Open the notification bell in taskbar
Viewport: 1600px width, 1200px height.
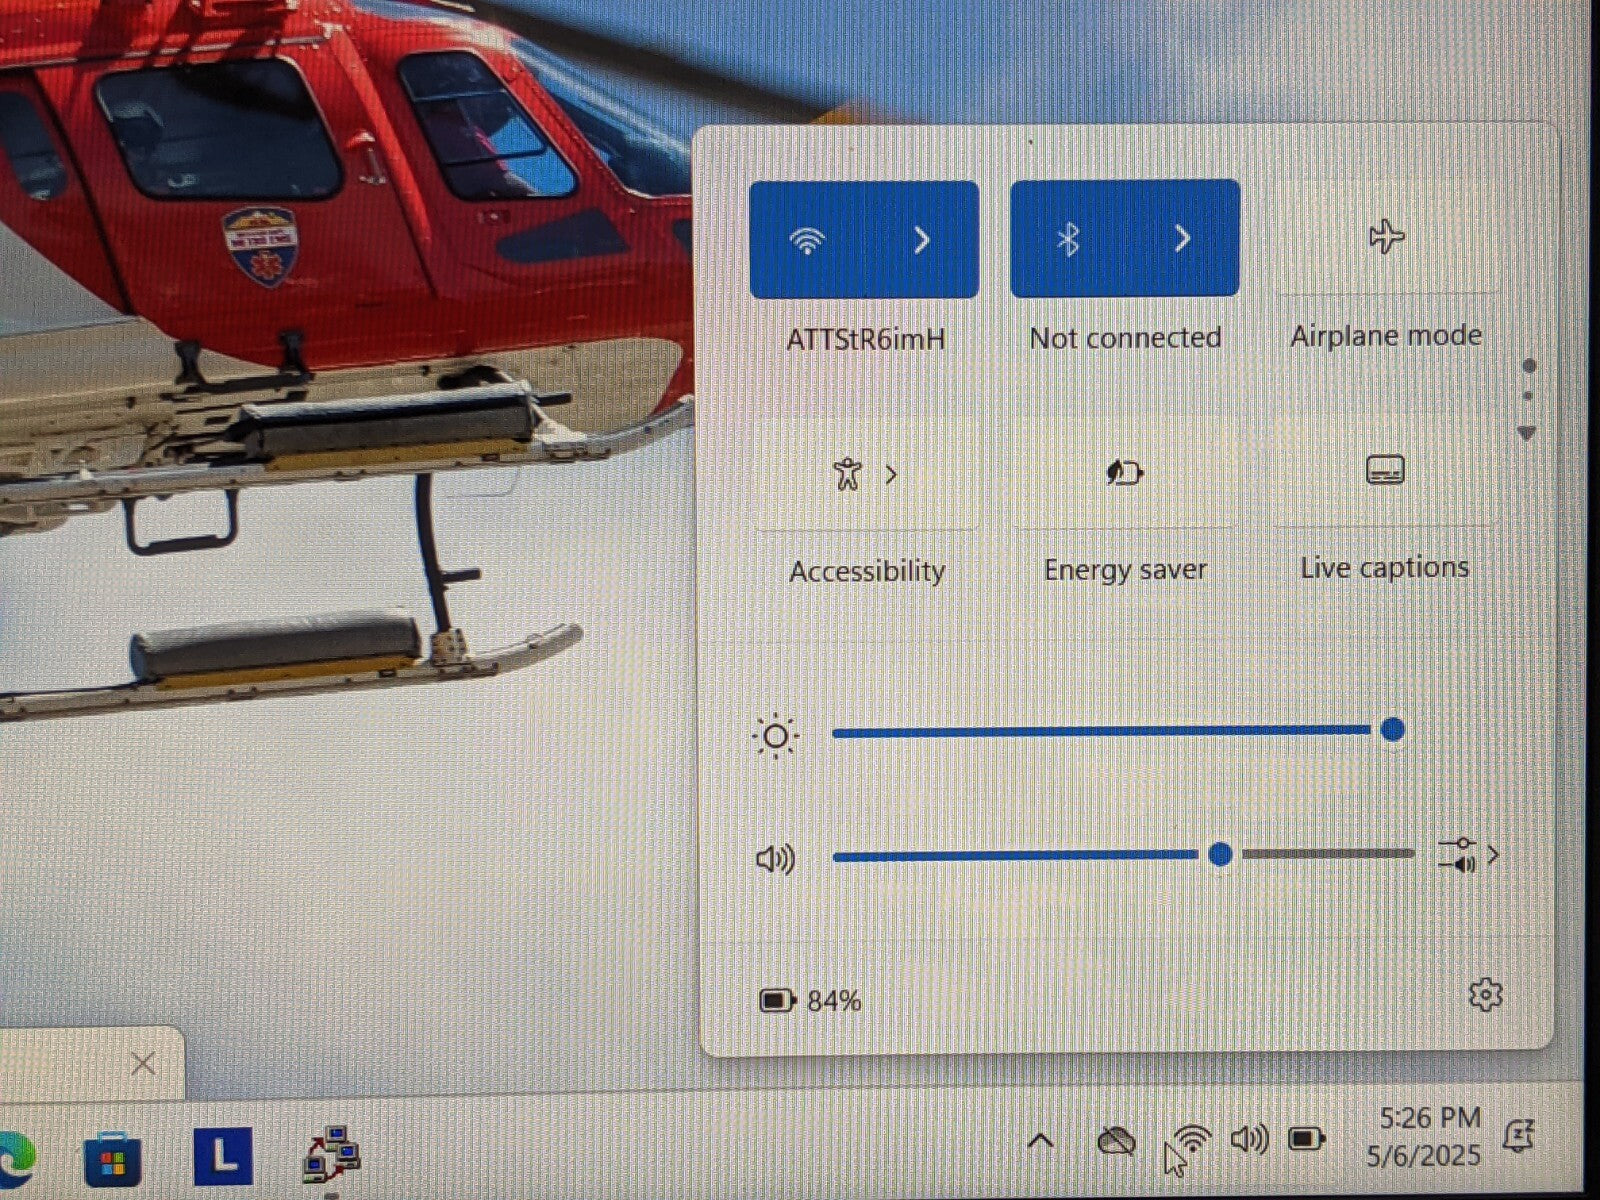[x=1519, y=1137]
